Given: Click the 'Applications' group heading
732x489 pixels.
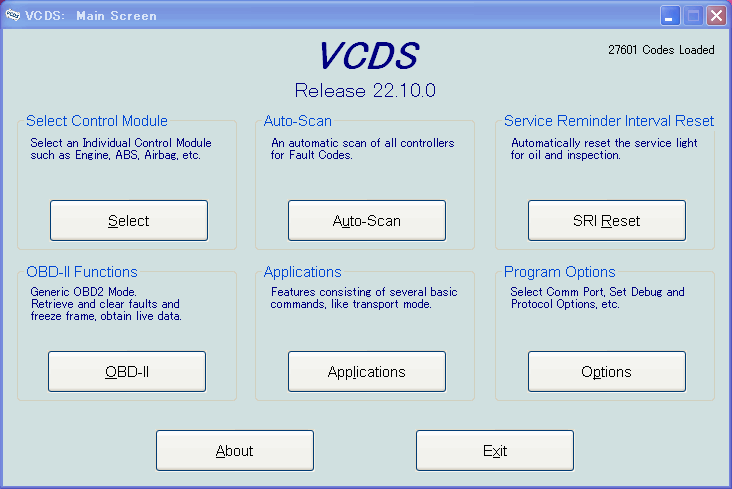Looking at the screenshot, I should tap(303, 271).
